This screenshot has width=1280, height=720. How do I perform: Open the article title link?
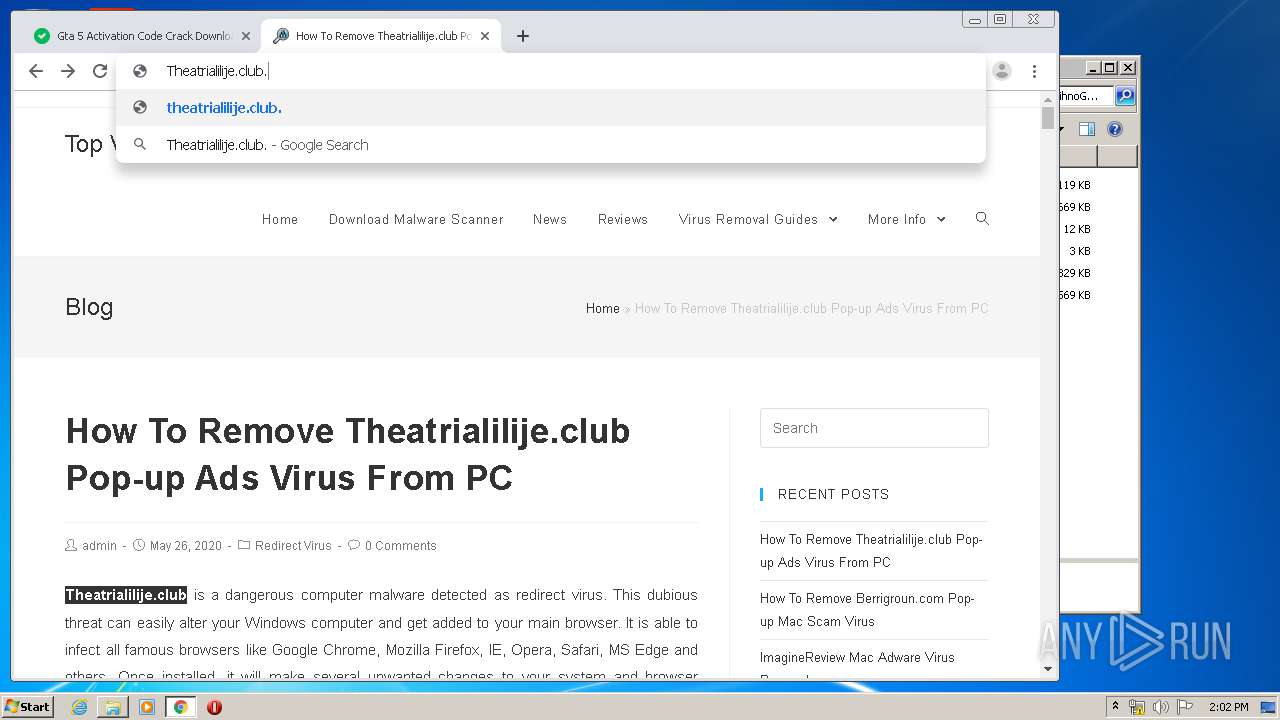coord(348,454)
